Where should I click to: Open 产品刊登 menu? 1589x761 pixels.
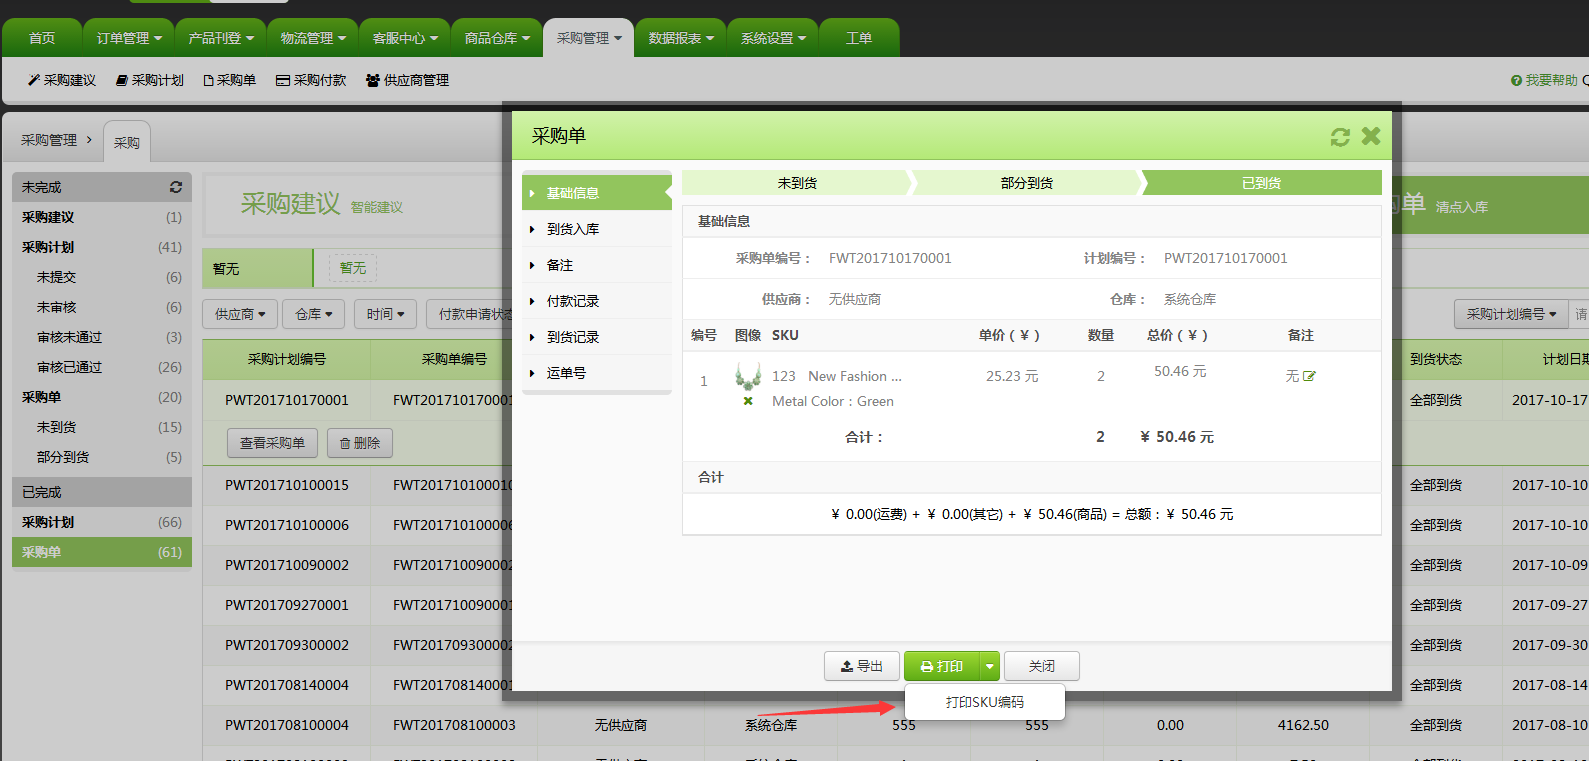[x=221, y=38]
